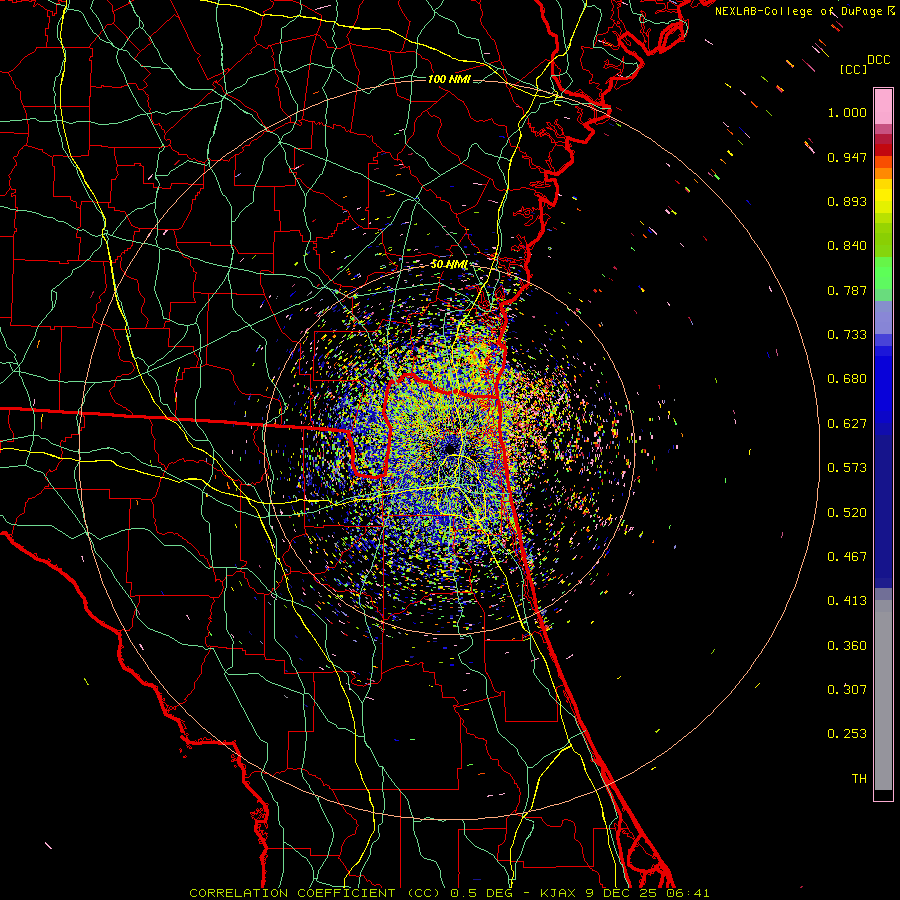Click the TH threshold label
The height and width of the screenshot is (900, 900).
coord(859,779)
